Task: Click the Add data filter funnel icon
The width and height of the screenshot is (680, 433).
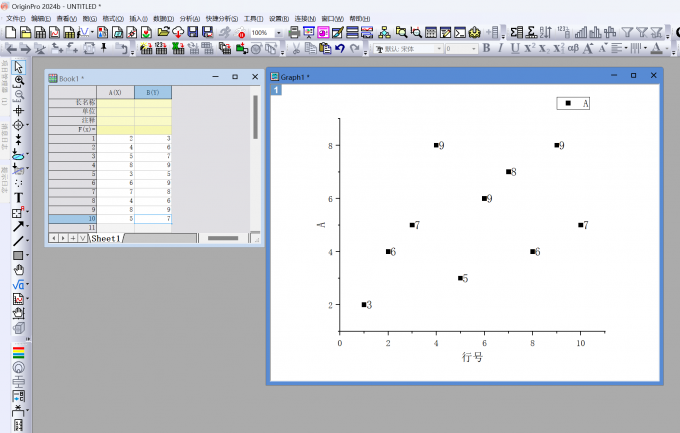Action: point(627,32)
